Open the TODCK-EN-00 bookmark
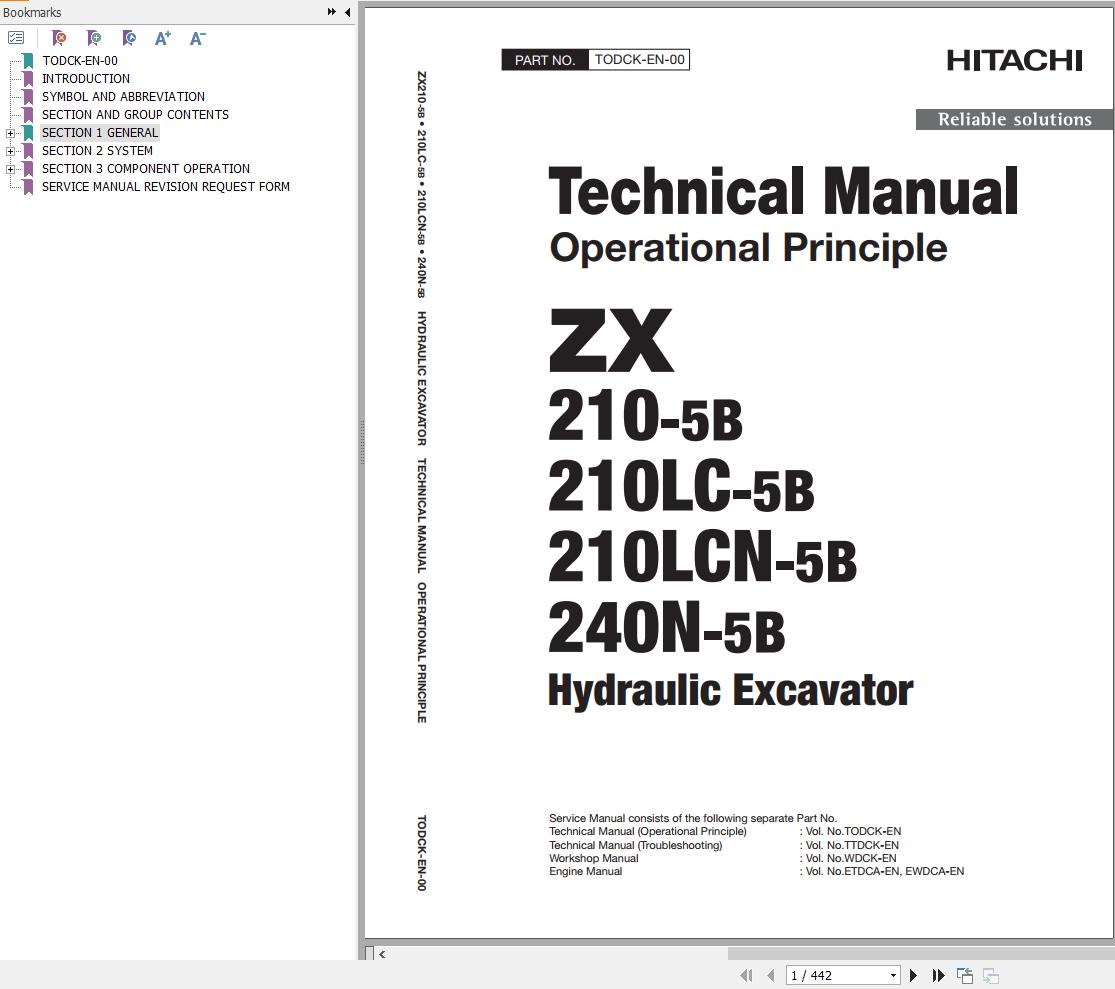Viewport: 1115px width, 989px height. tap(80, 60)
